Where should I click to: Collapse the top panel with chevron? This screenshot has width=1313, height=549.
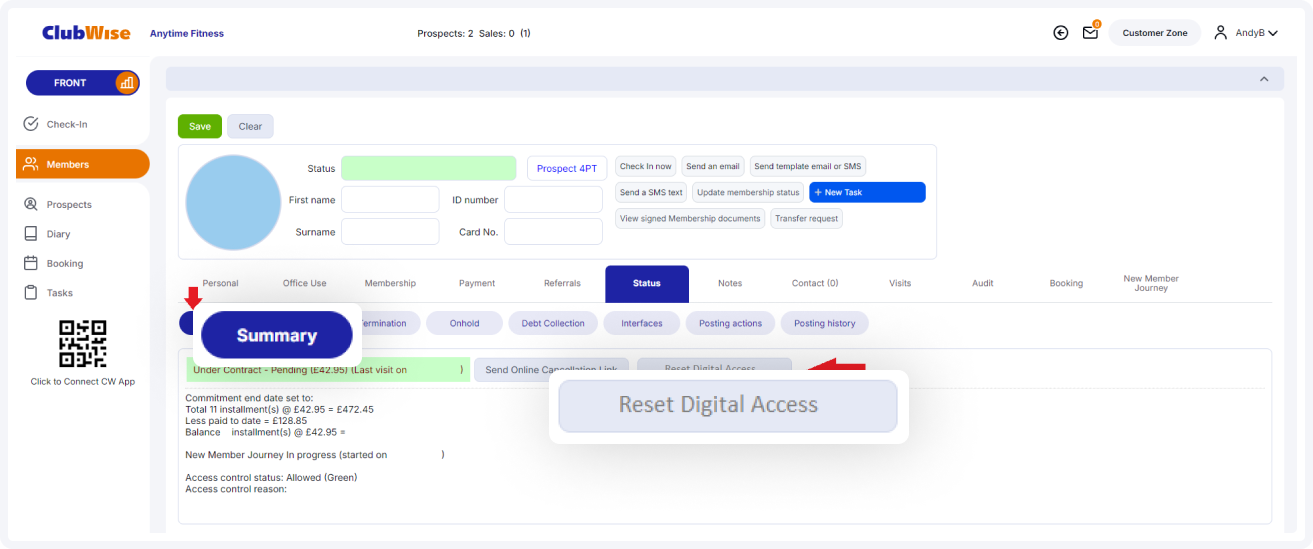pos(1264,79)
